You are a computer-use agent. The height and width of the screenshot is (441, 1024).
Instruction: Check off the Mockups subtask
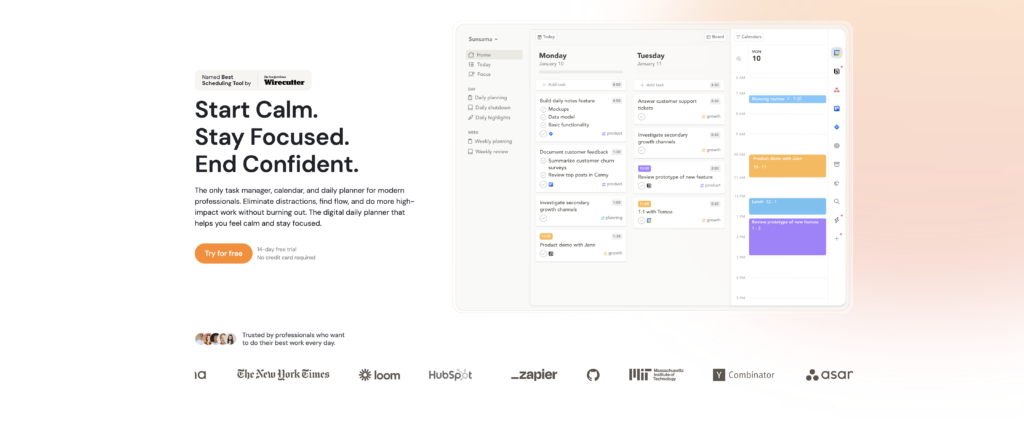coord(543,109)
